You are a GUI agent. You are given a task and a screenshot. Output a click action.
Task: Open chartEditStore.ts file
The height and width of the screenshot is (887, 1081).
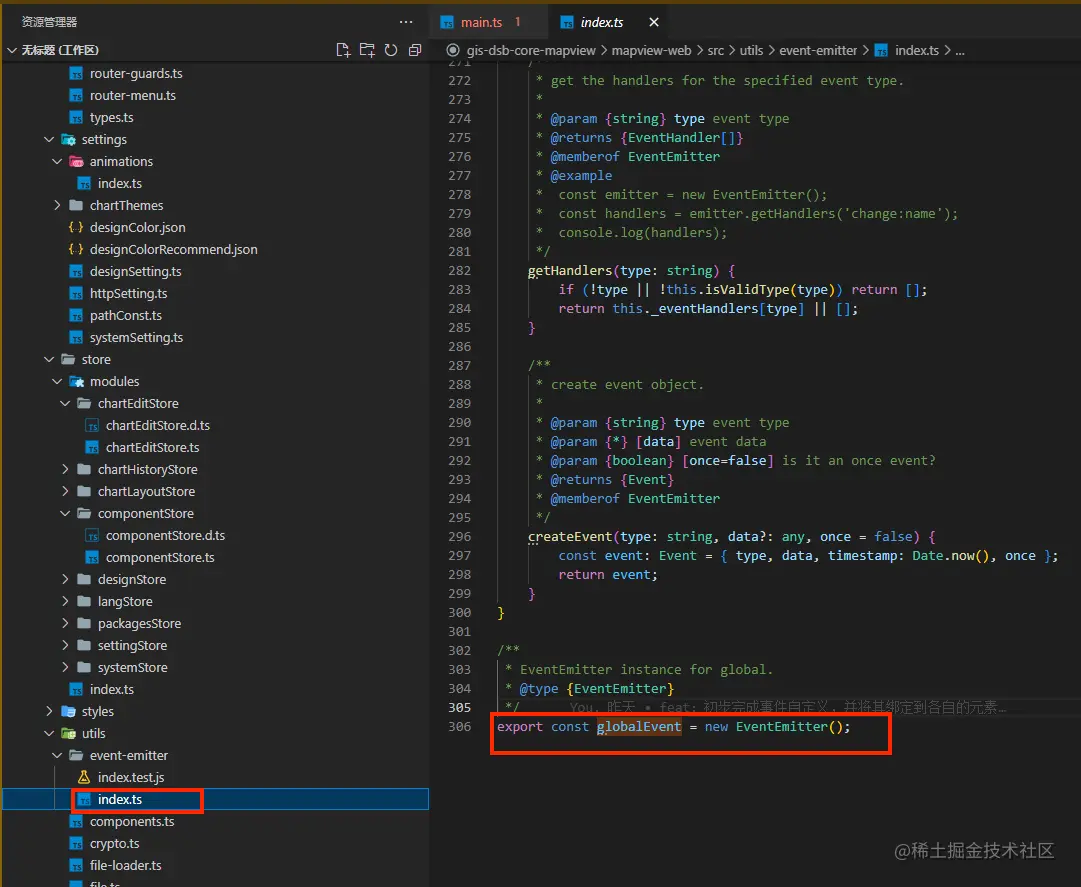(152, 447)
